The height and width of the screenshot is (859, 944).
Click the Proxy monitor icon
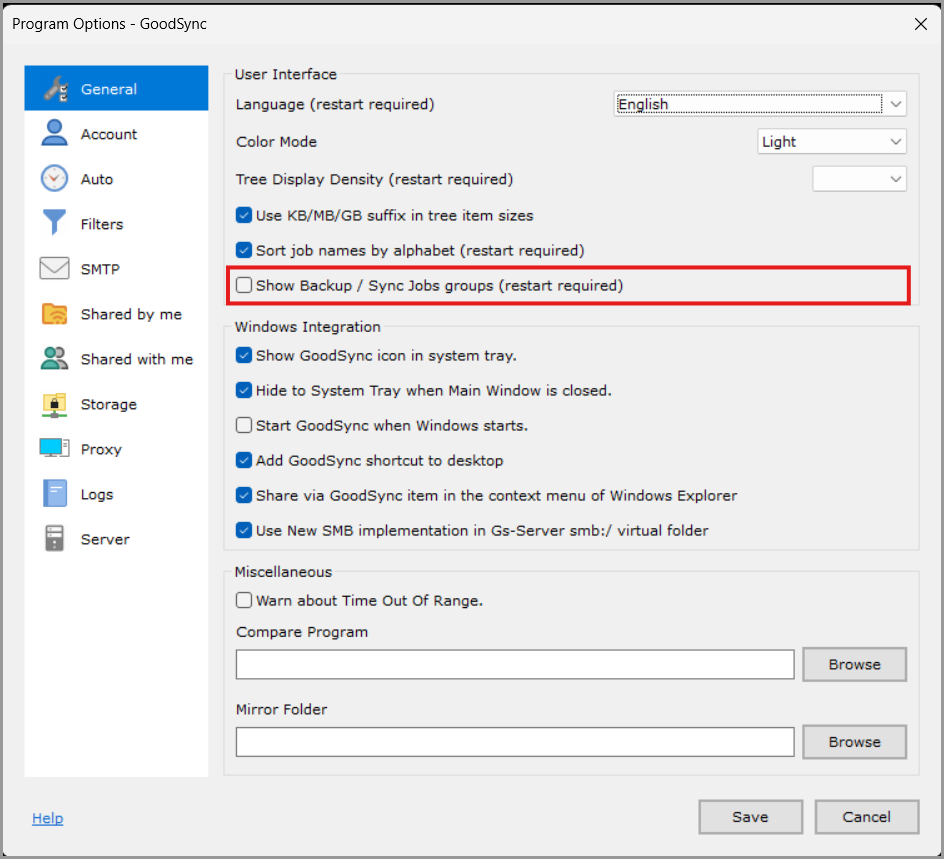coord(54,448)
